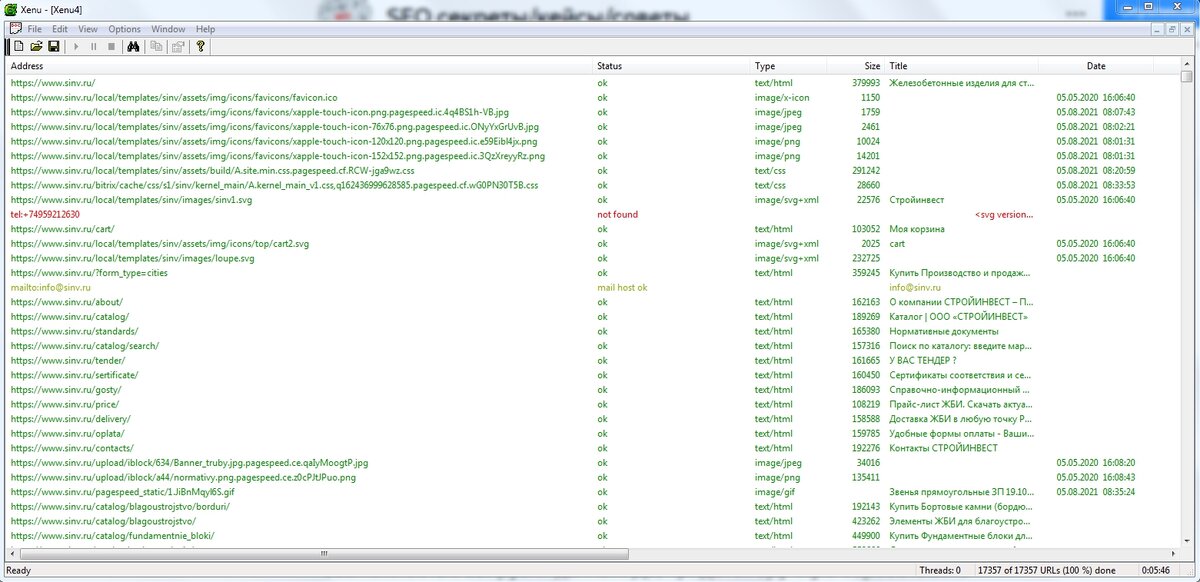Click the Save floppy disk icon

pyautogui.click(x=52, y=46)
